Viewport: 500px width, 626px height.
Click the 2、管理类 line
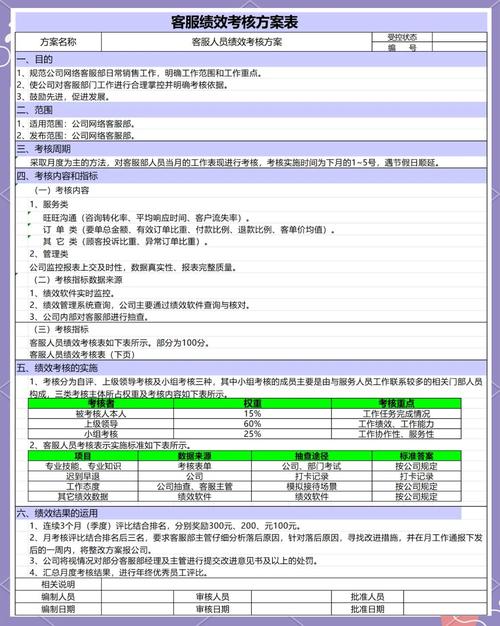[49, 254]
